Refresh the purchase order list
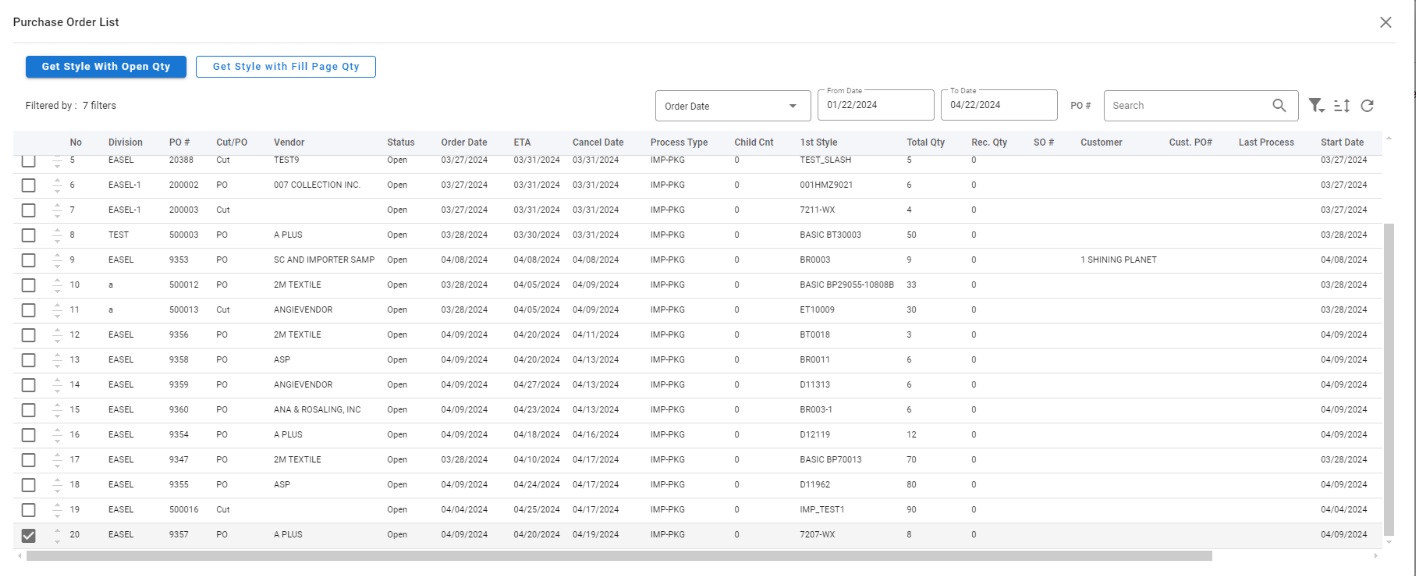The width and height of the screenshot is (1416, 576). 1367,105
